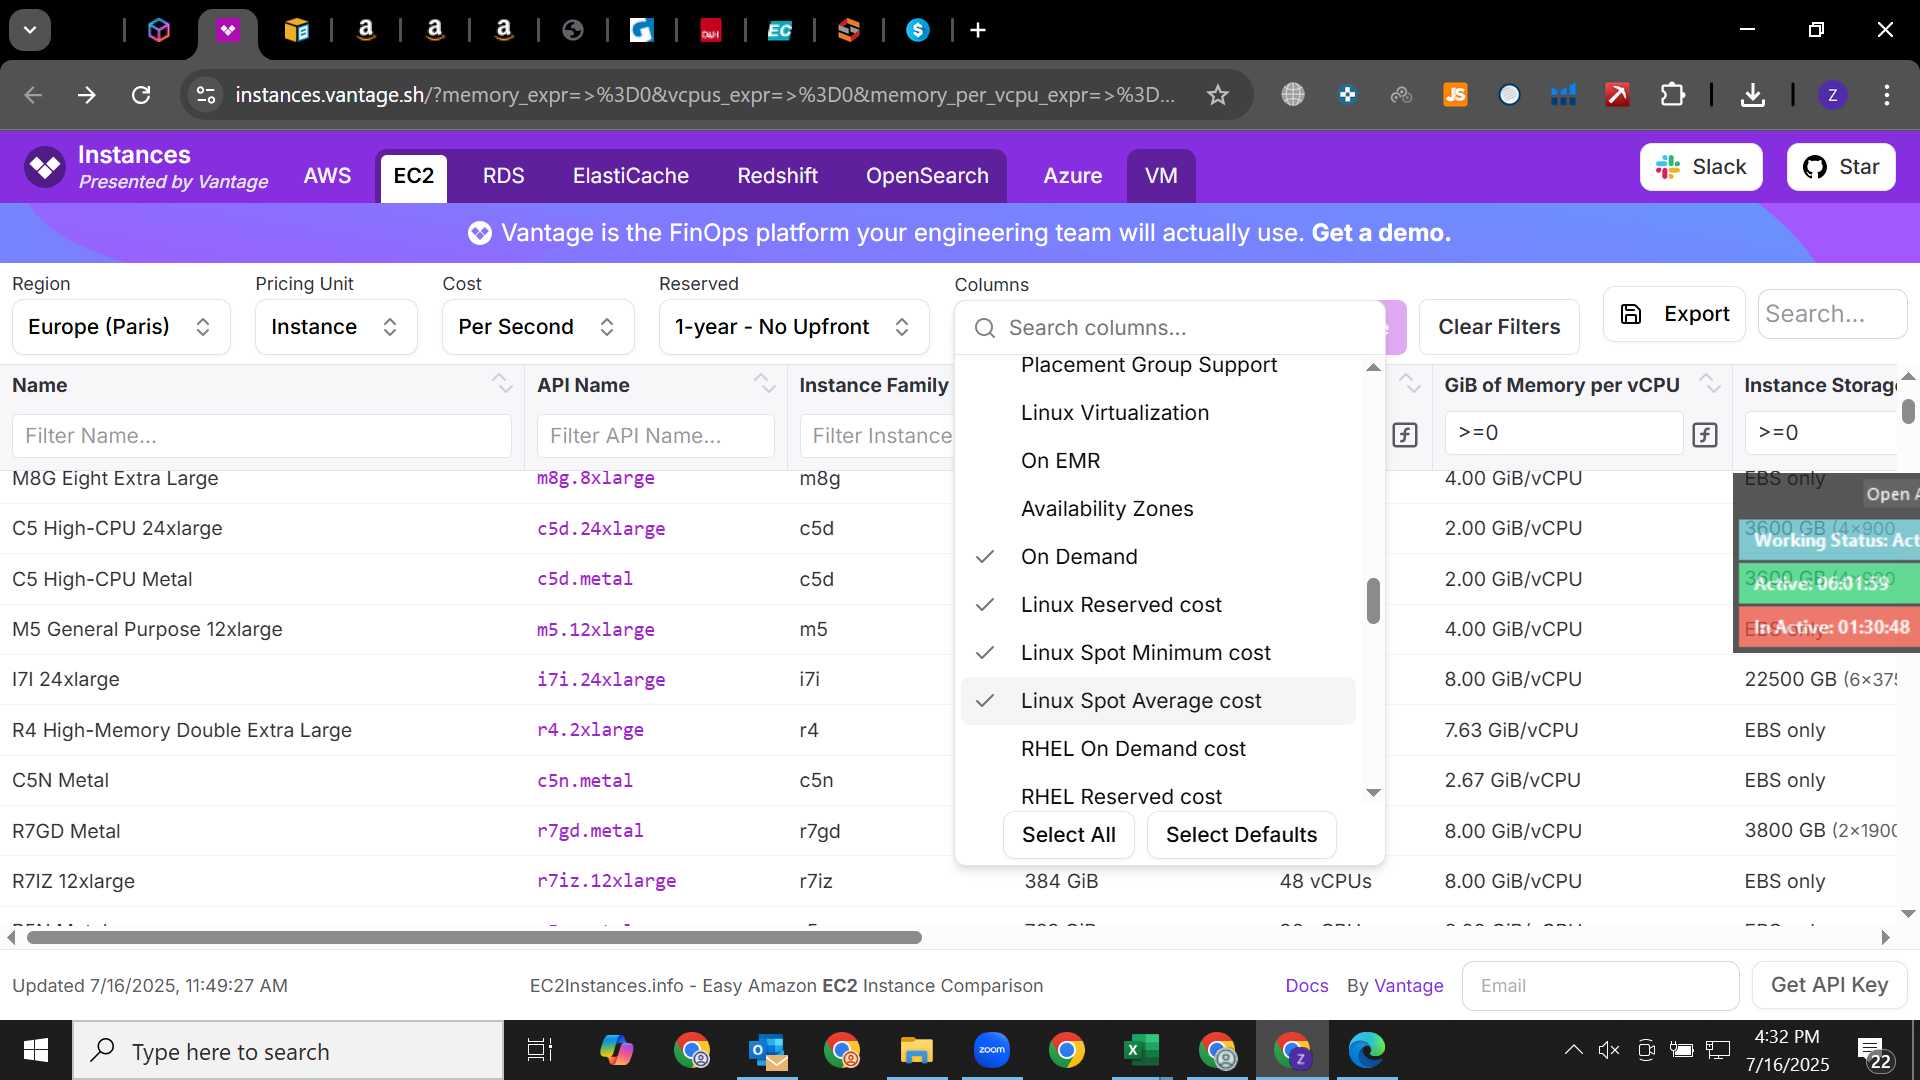Open Slack community button
Image resolution: width=1920 pixels, height=1080 pixels.
pyautogui.click(x=1700, y=167)
